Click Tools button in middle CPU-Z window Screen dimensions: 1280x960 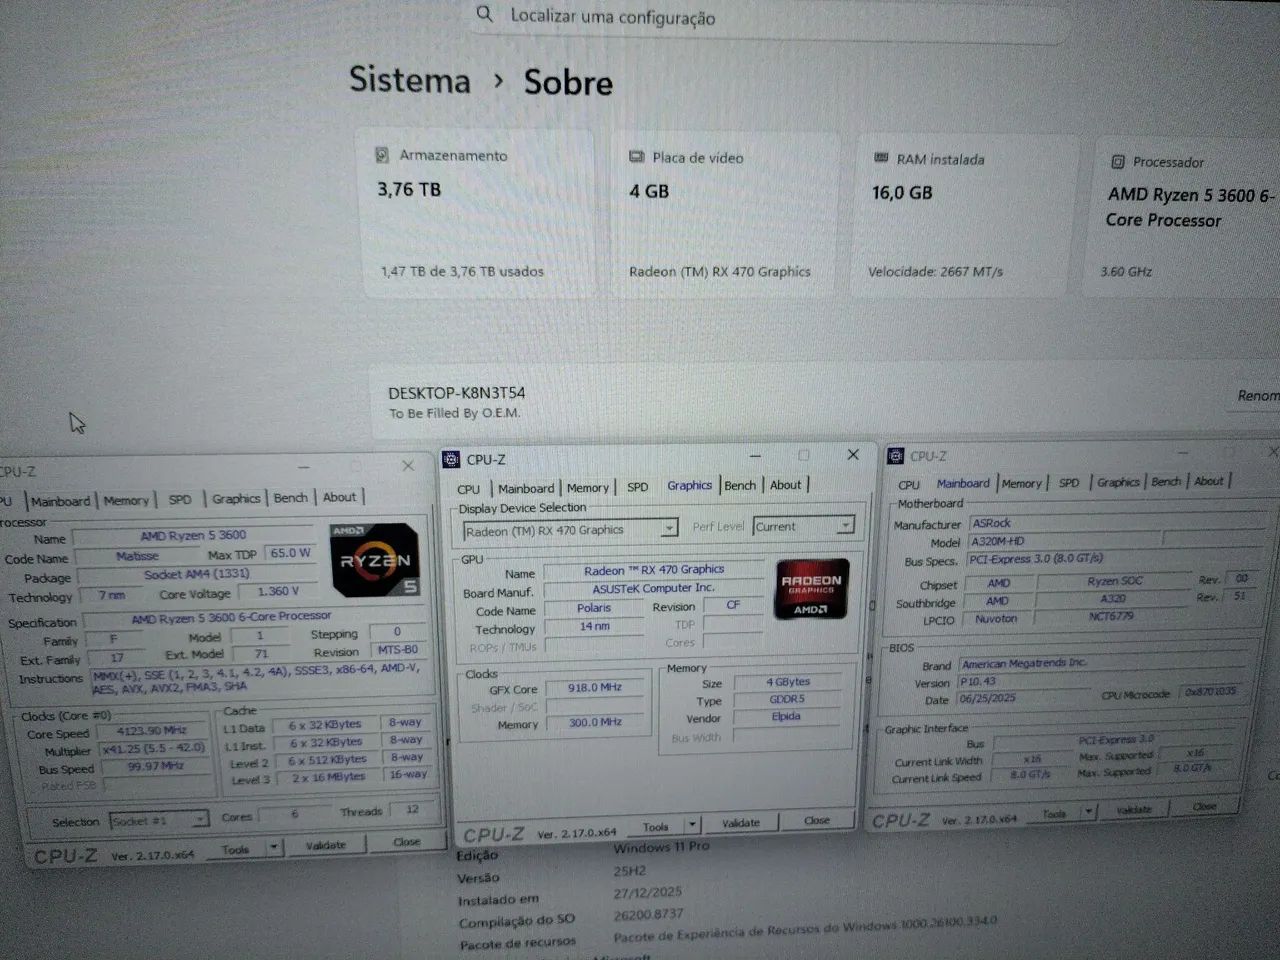tap(656, 827)
